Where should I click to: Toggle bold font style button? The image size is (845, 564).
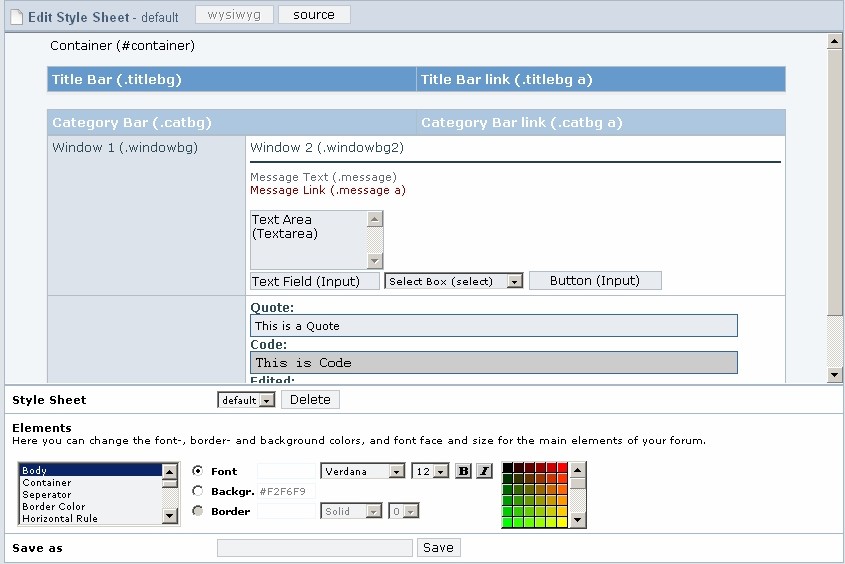click(x=463, y=471)
